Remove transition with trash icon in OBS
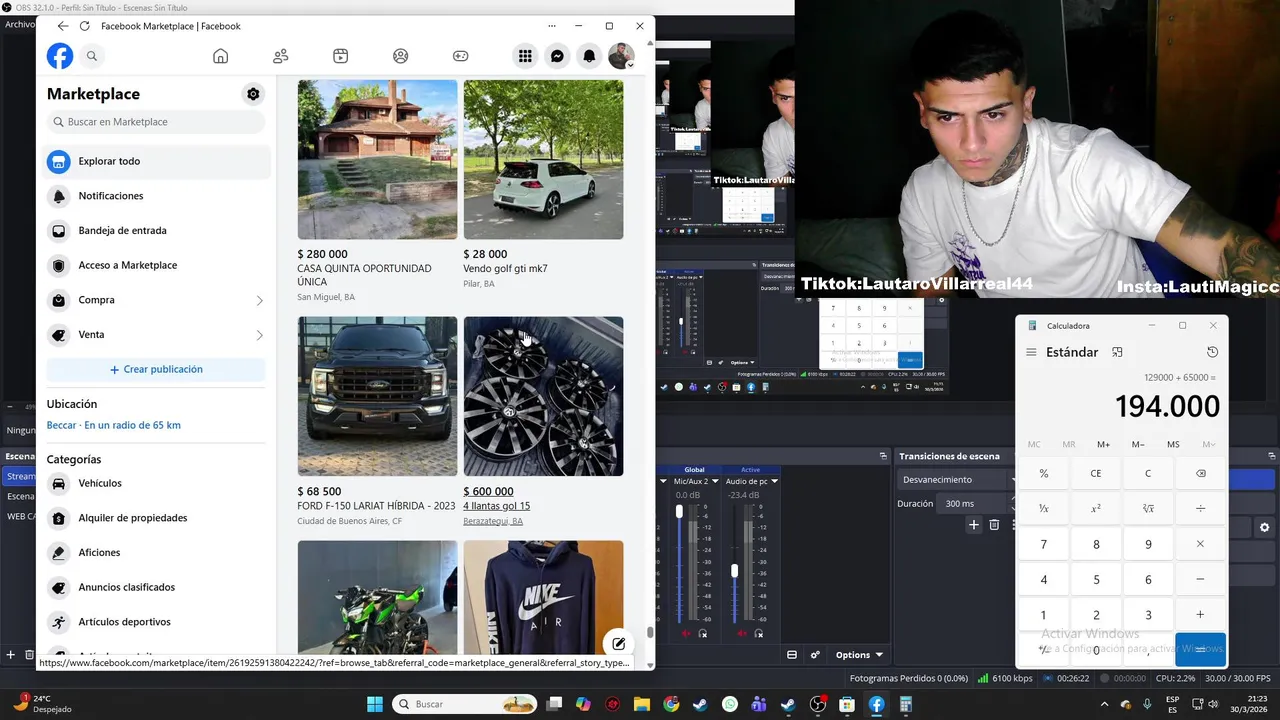The width and height of the screenshot is (1280, 720). (994, 525)
